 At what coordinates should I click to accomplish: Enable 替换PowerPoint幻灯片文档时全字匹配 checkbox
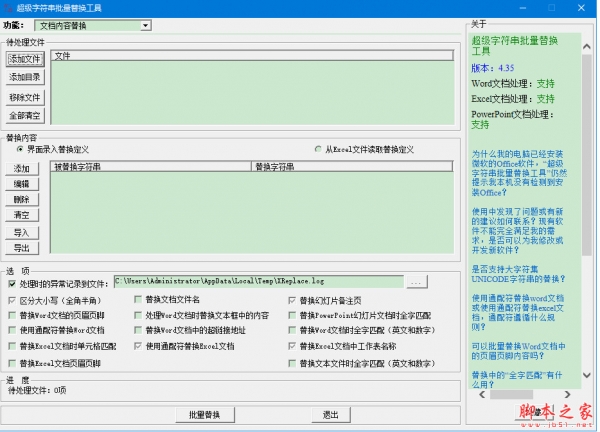click(292, 316)
